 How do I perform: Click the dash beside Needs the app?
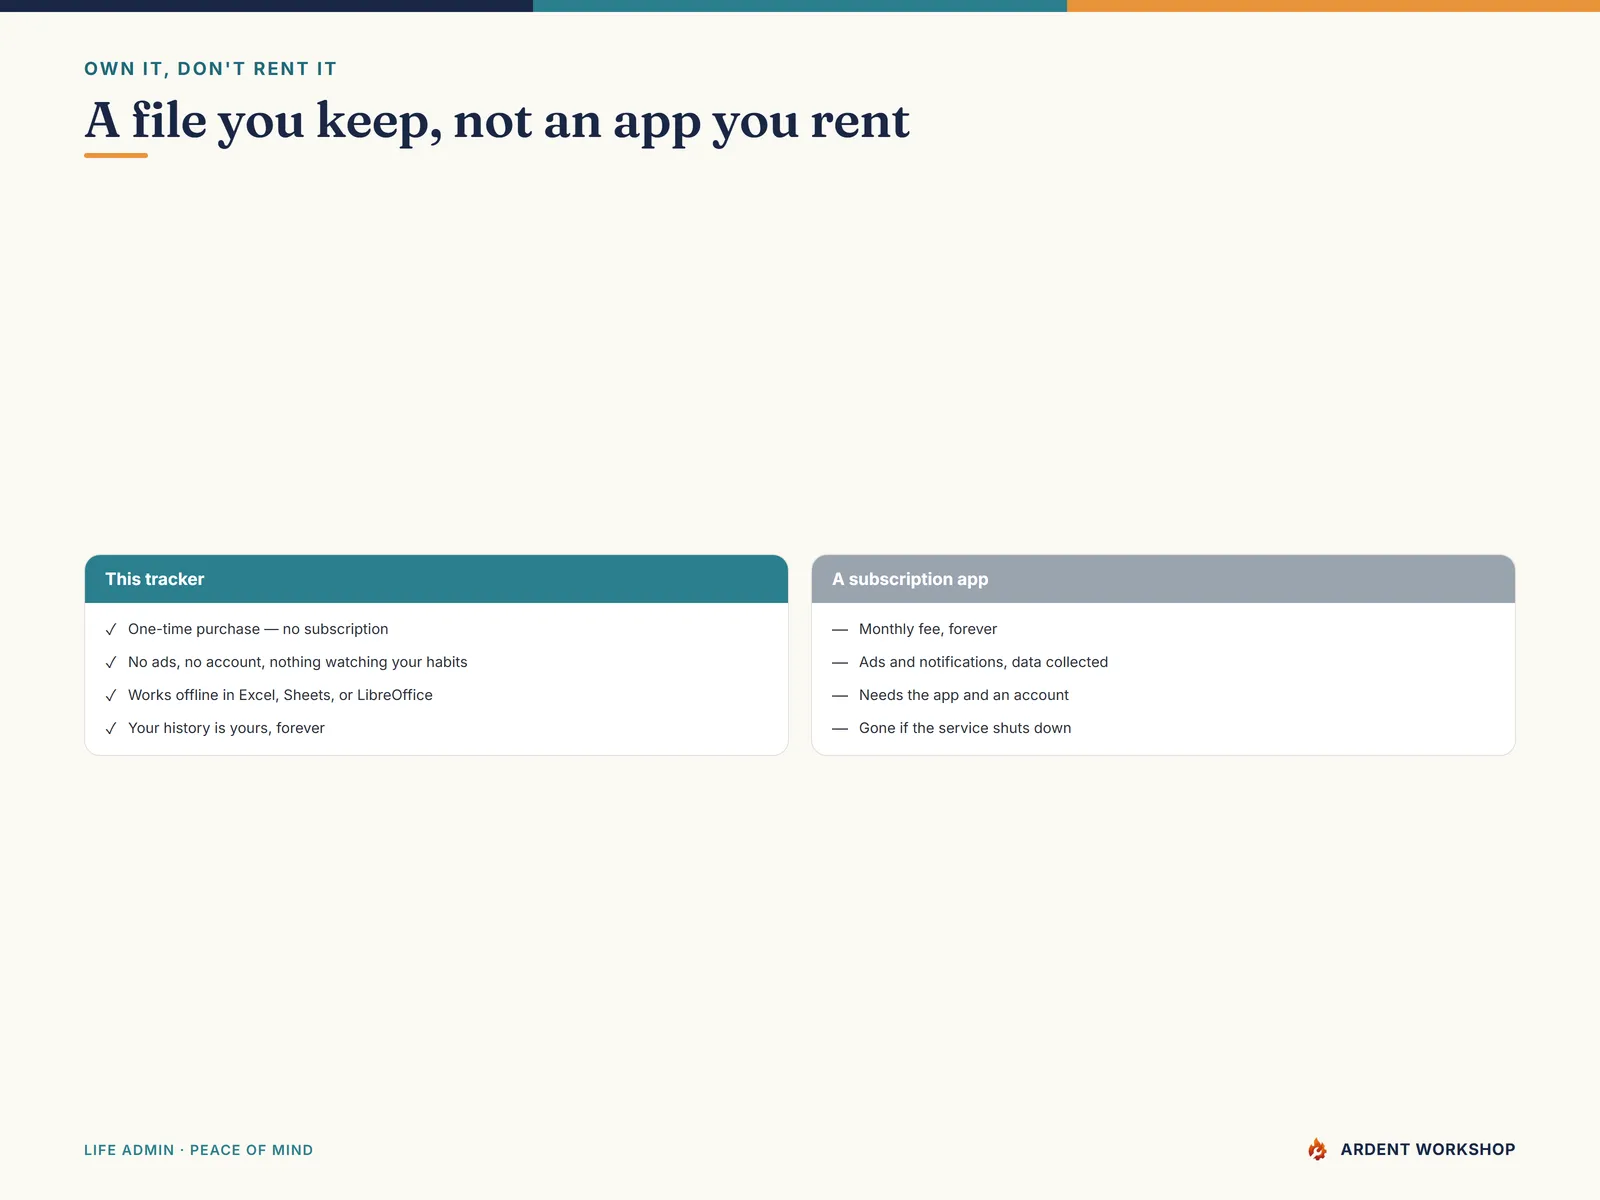coord(840,696)
